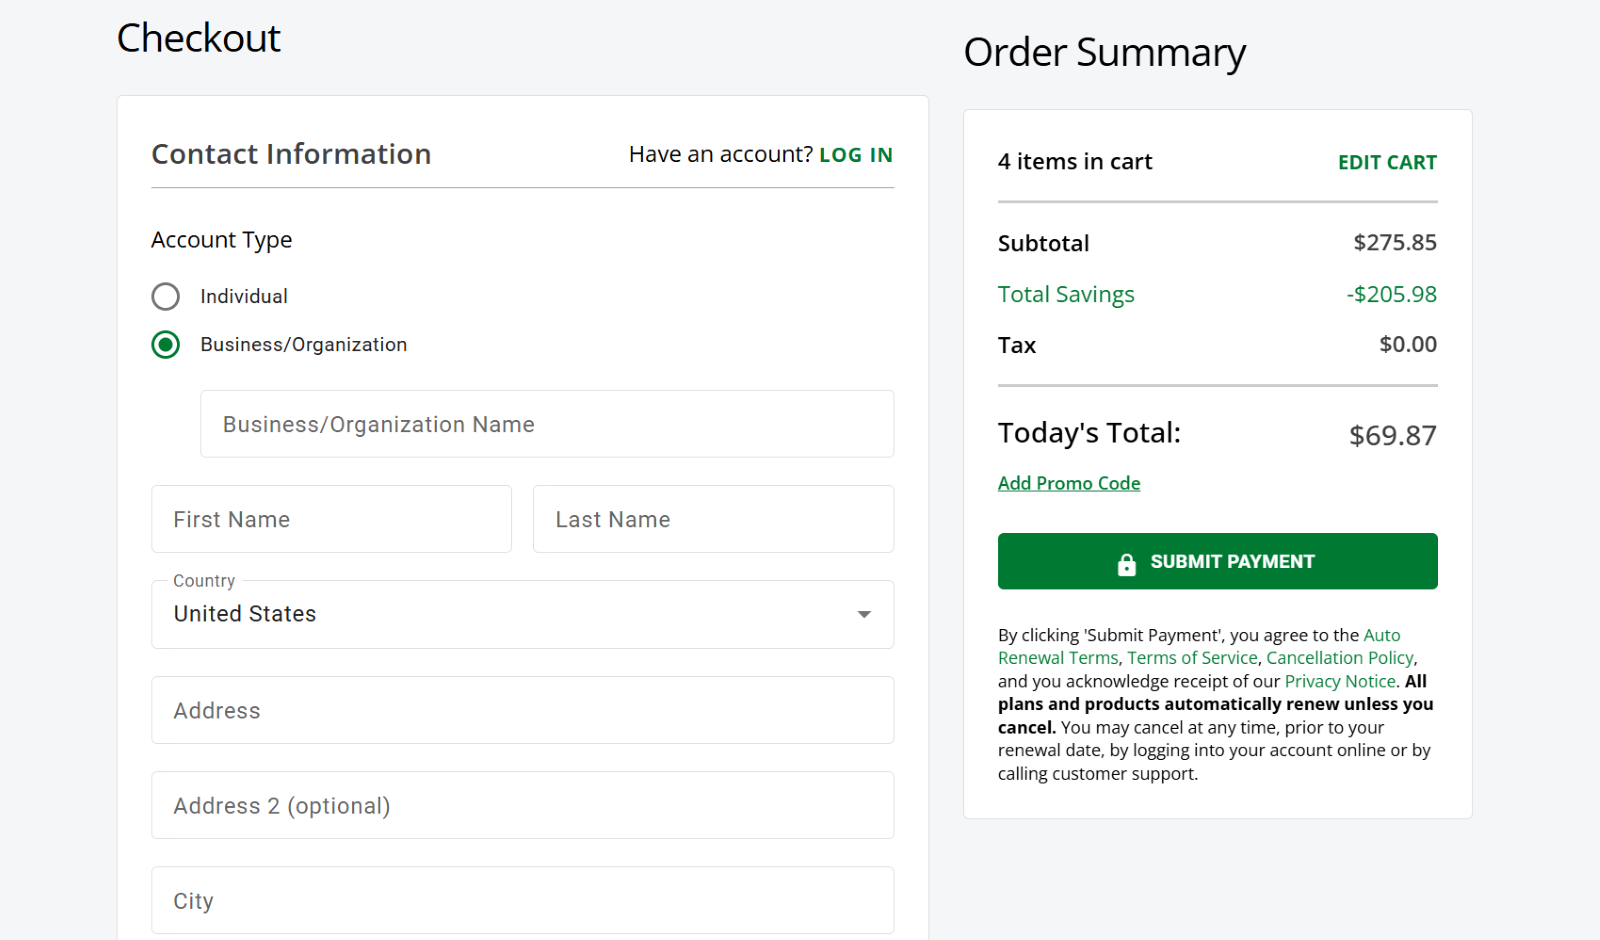This screenshot has width=1600, height=940.
Task: Select the Business/Organization radio button
Action: (166, 345)
